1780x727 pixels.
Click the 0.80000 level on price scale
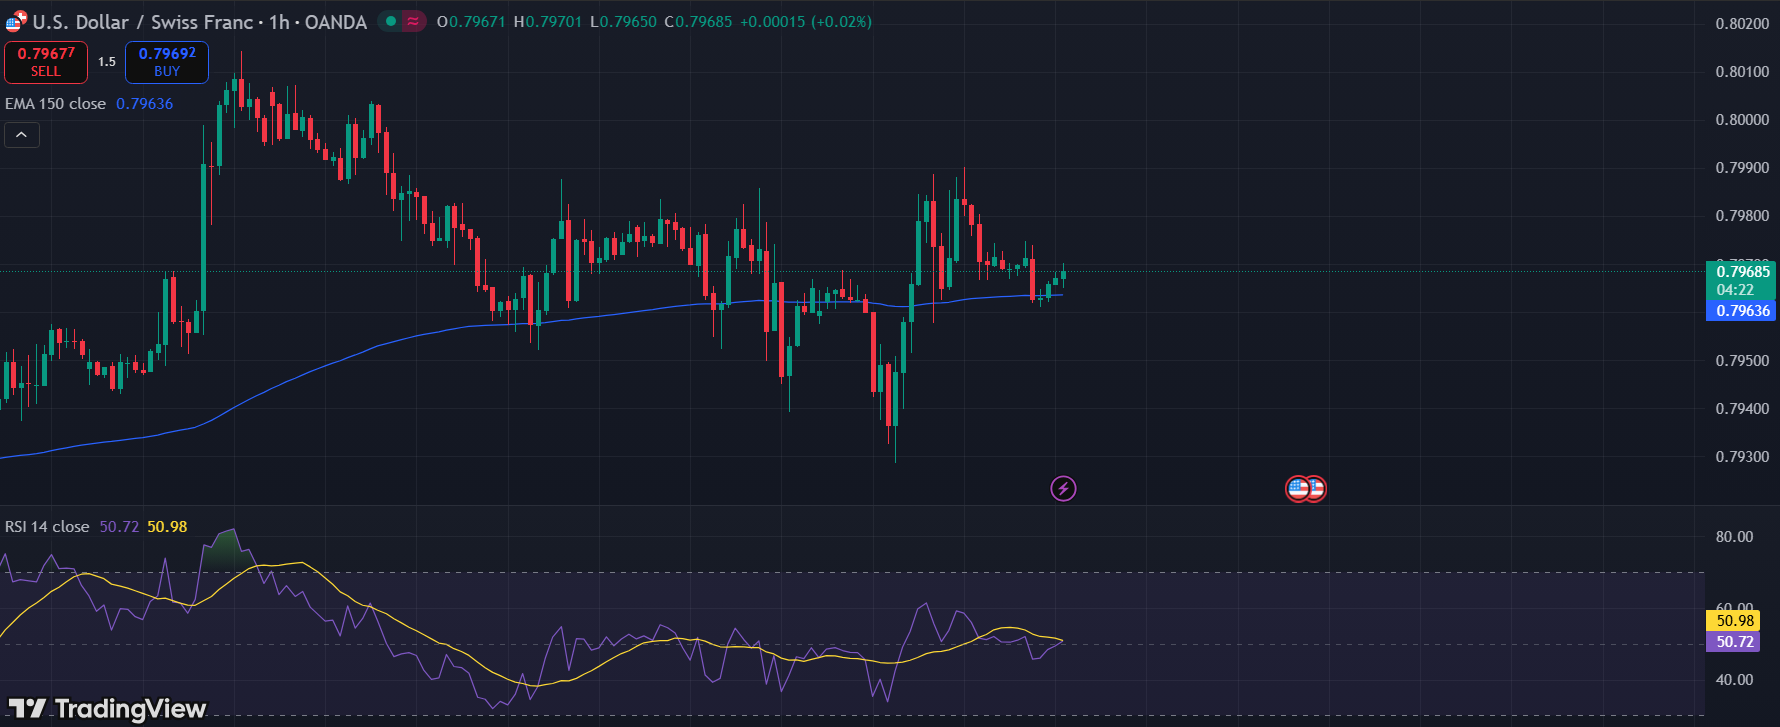tap(1742, 120)
